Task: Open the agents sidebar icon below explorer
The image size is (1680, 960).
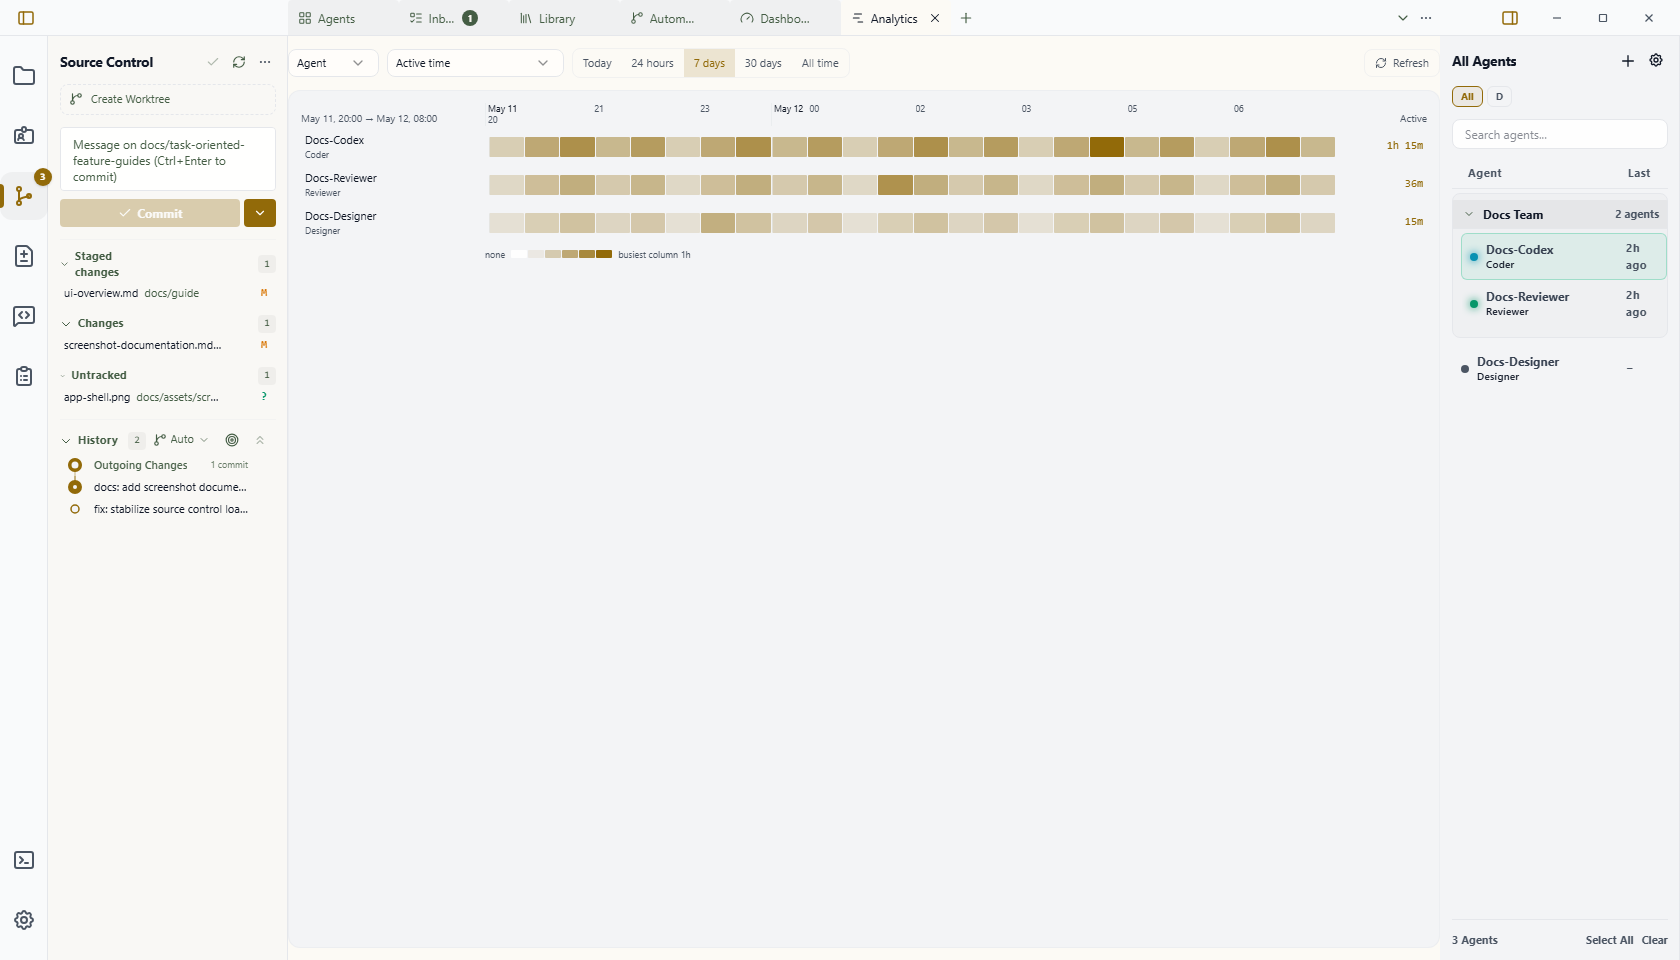Action: (x=24, y=136)
